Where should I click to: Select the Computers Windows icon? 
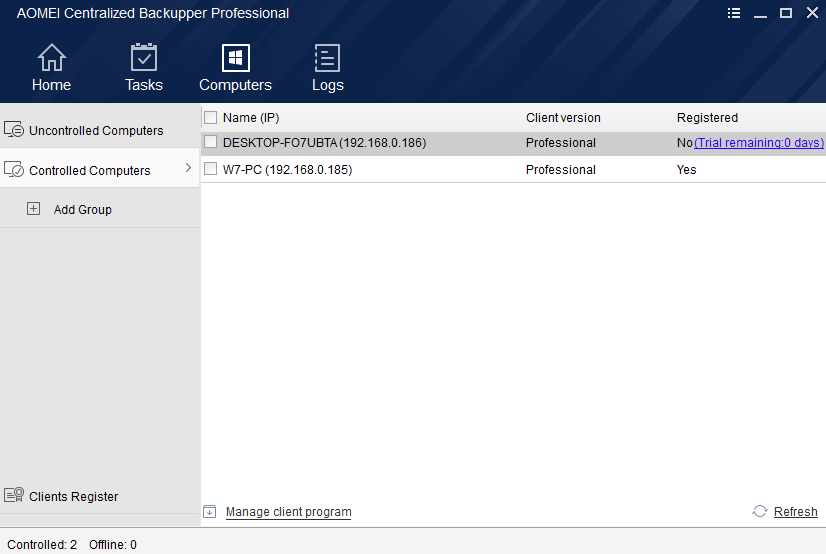point(235,57)
